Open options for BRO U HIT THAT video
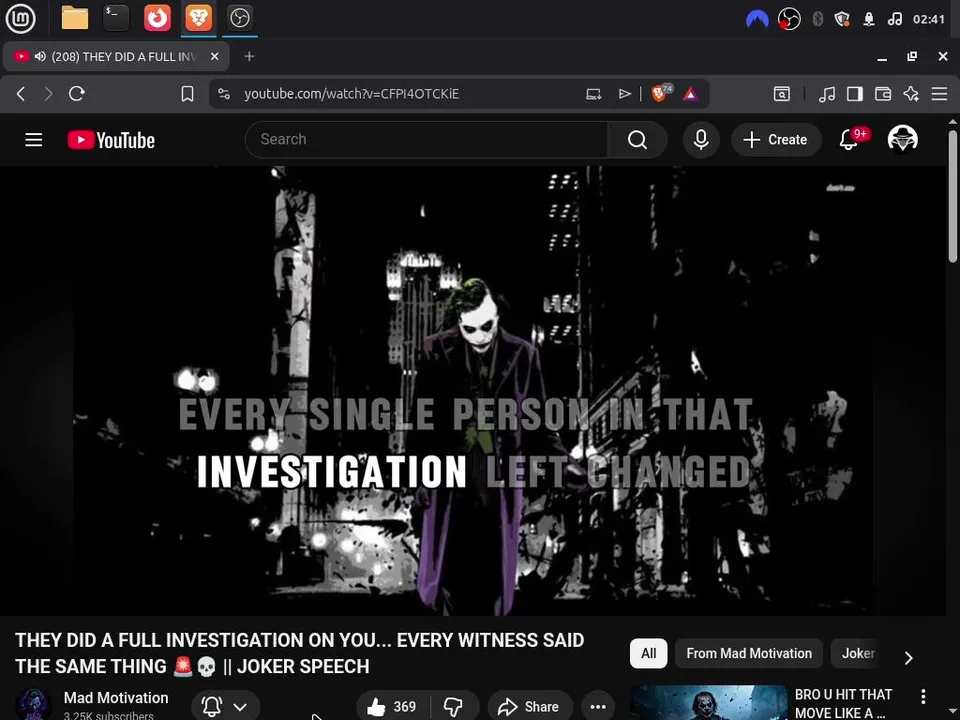The width and height of the screenshot is (960, 720). 923,696
